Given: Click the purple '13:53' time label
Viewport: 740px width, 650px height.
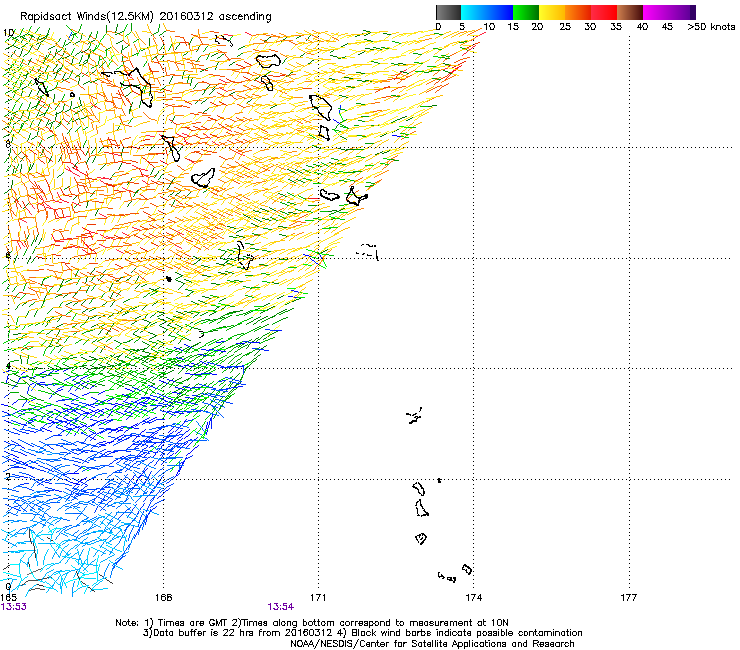Looking at the screenshot, I should click(14, 607).
